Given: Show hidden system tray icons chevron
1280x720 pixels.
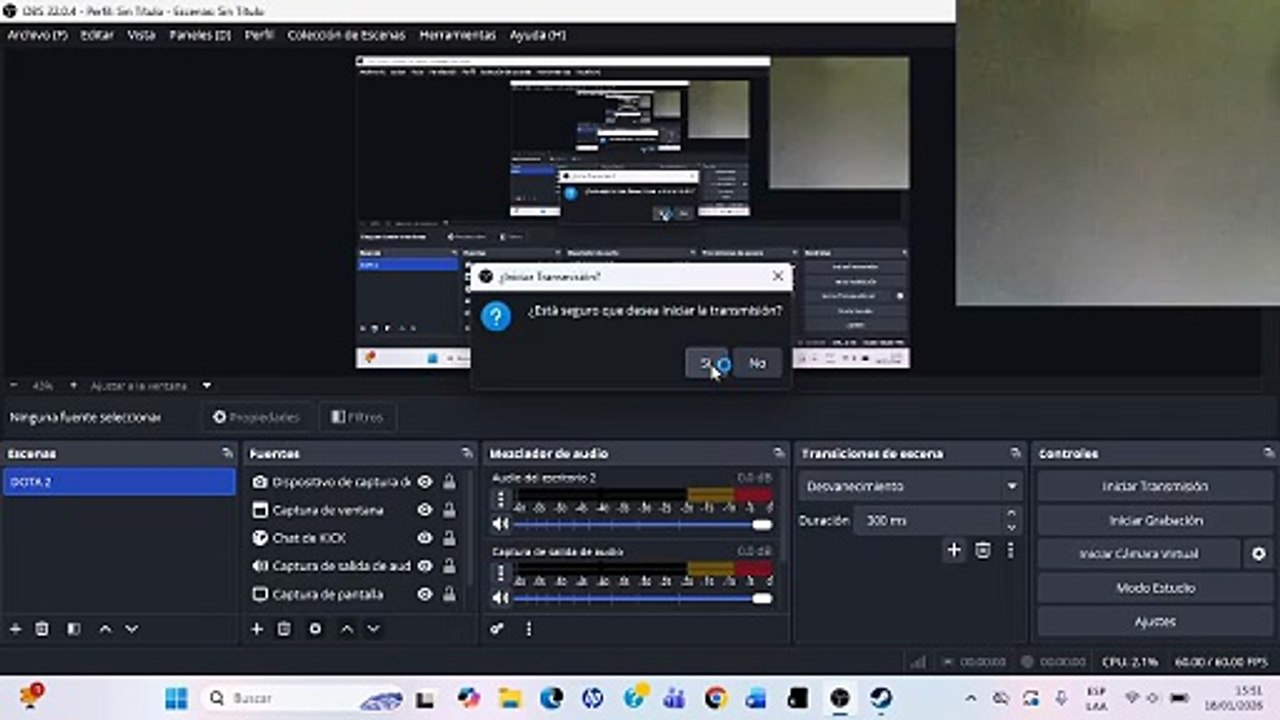Looking at the screenshot, I should point(970,698).
